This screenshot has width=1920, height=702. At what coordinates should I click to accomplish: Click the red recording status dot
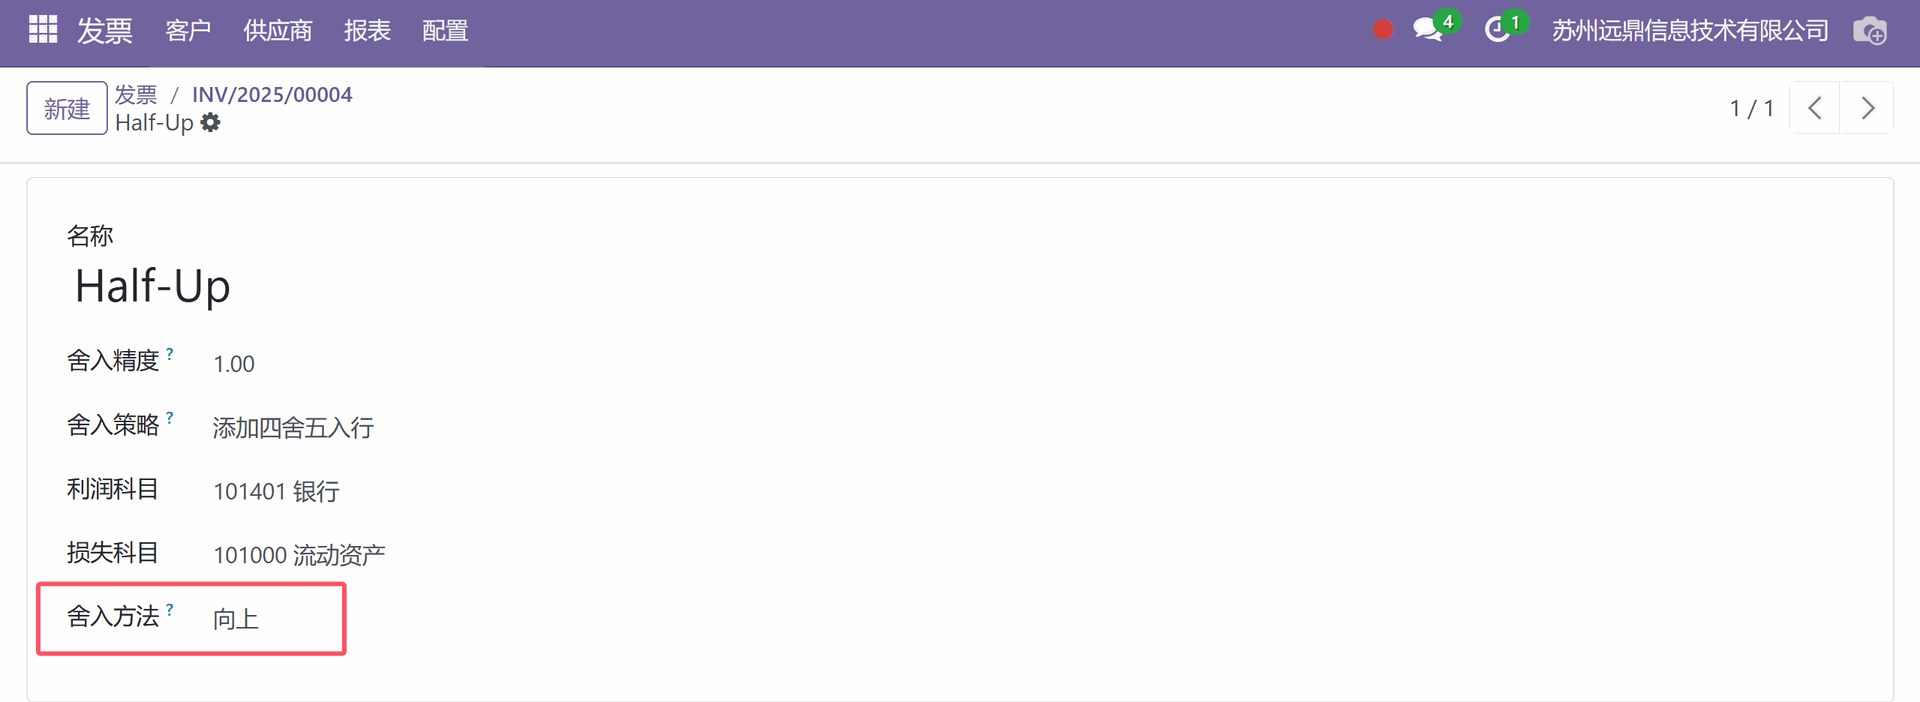click(1383, 30)
